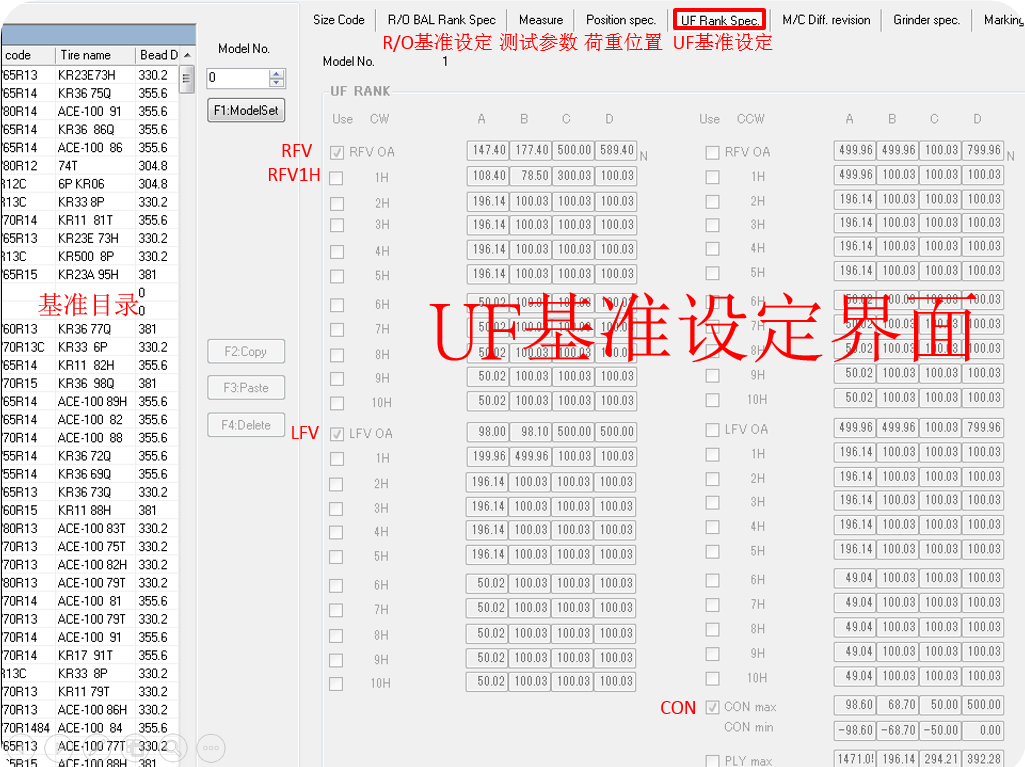Click the Model No. spinner down arrow
The height and width of the screenshot is (767, 1025).
(277, 82)
